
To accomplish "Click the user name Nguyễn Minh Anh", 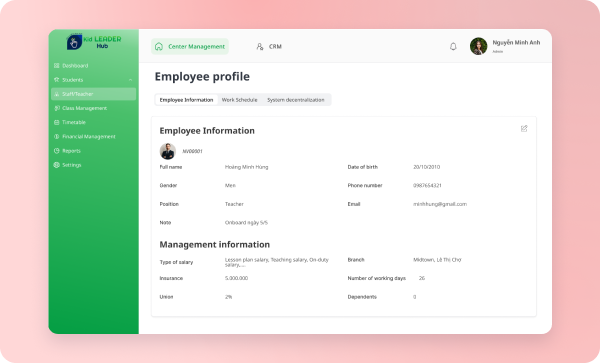I will coord(516,42).
